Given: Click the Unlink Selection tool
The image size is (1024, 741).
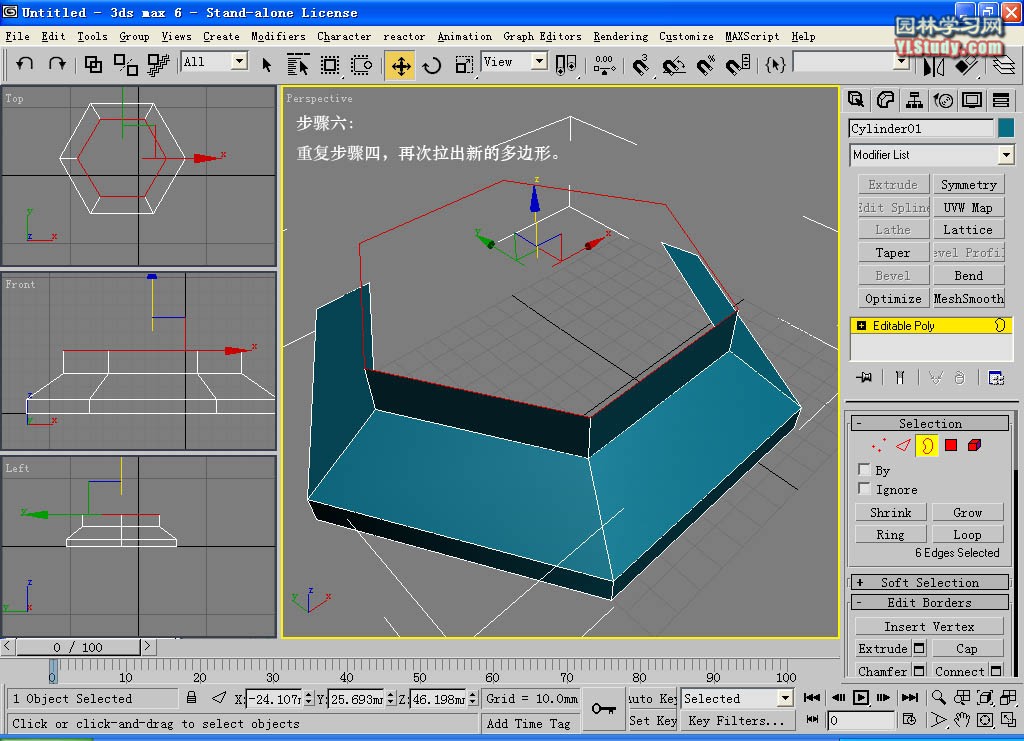Looking at the screenshot, I should coord(125,64).
